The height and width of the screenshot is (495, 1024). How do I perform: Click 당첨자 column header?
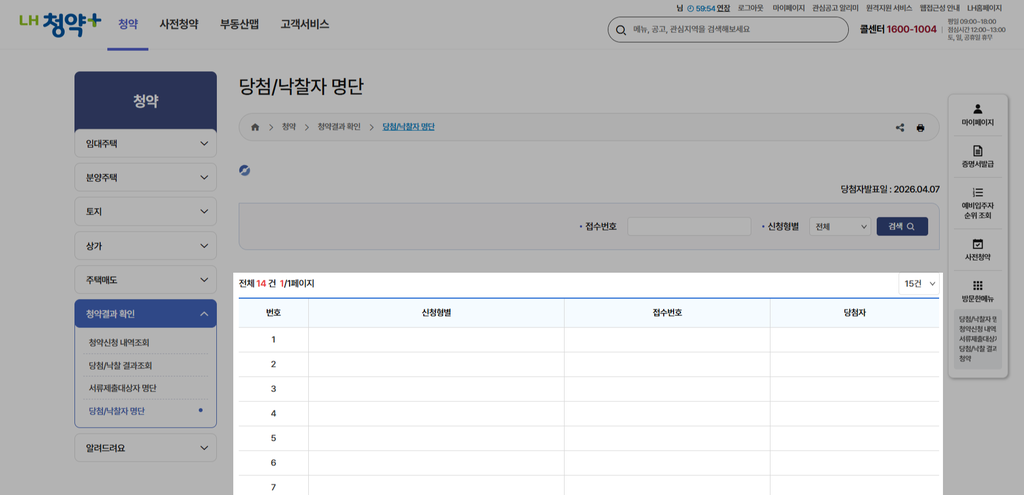[x=855, y=313]
